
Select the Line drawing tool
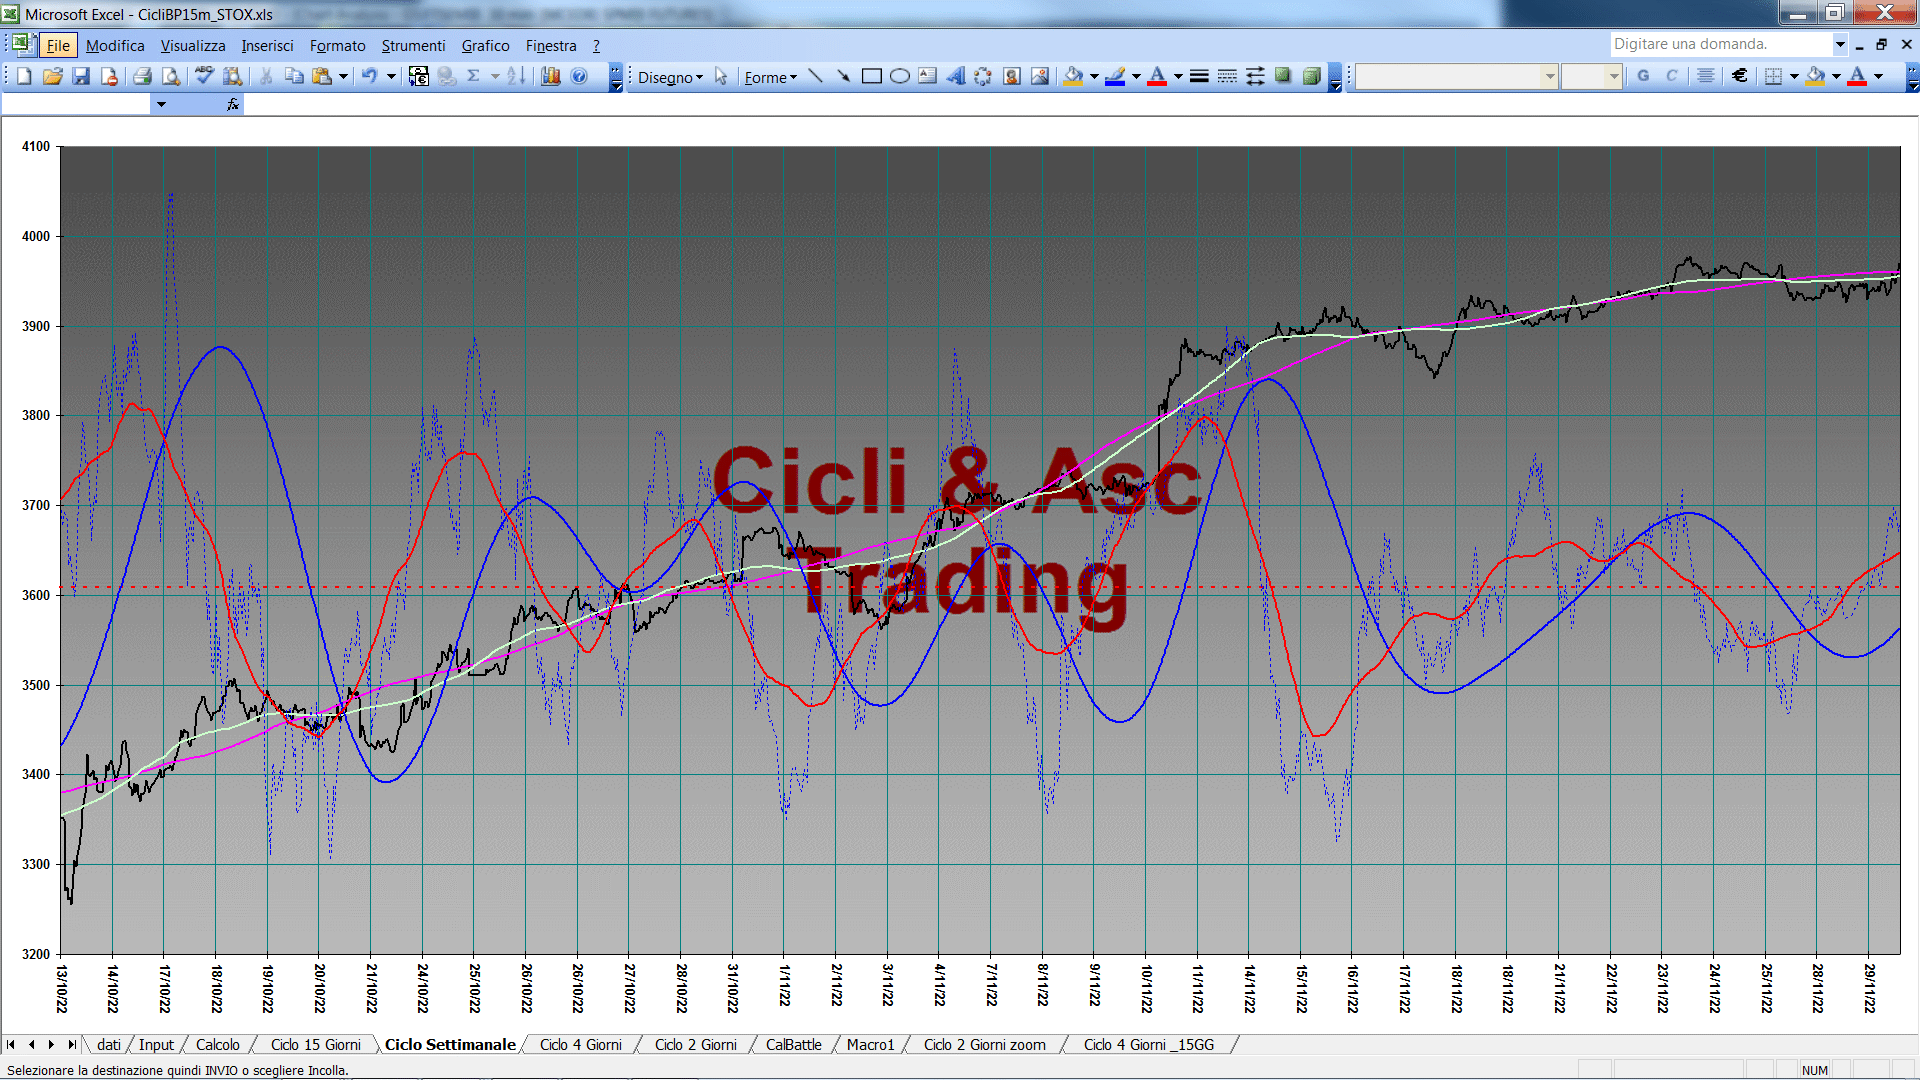816,76
